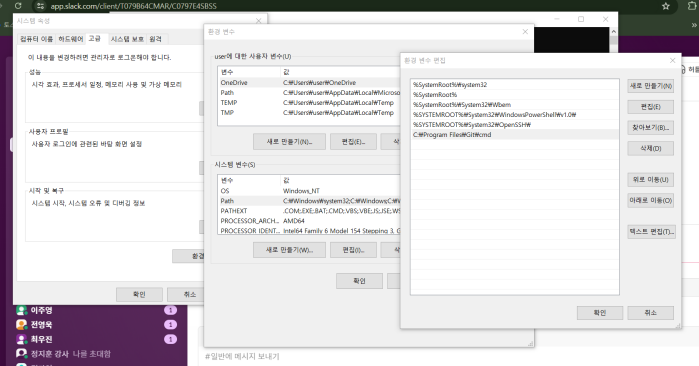Viewport: 699px width, 366px height.
Task: Click 편집(E)... under user variables
Action: click(x=353, y=142)
